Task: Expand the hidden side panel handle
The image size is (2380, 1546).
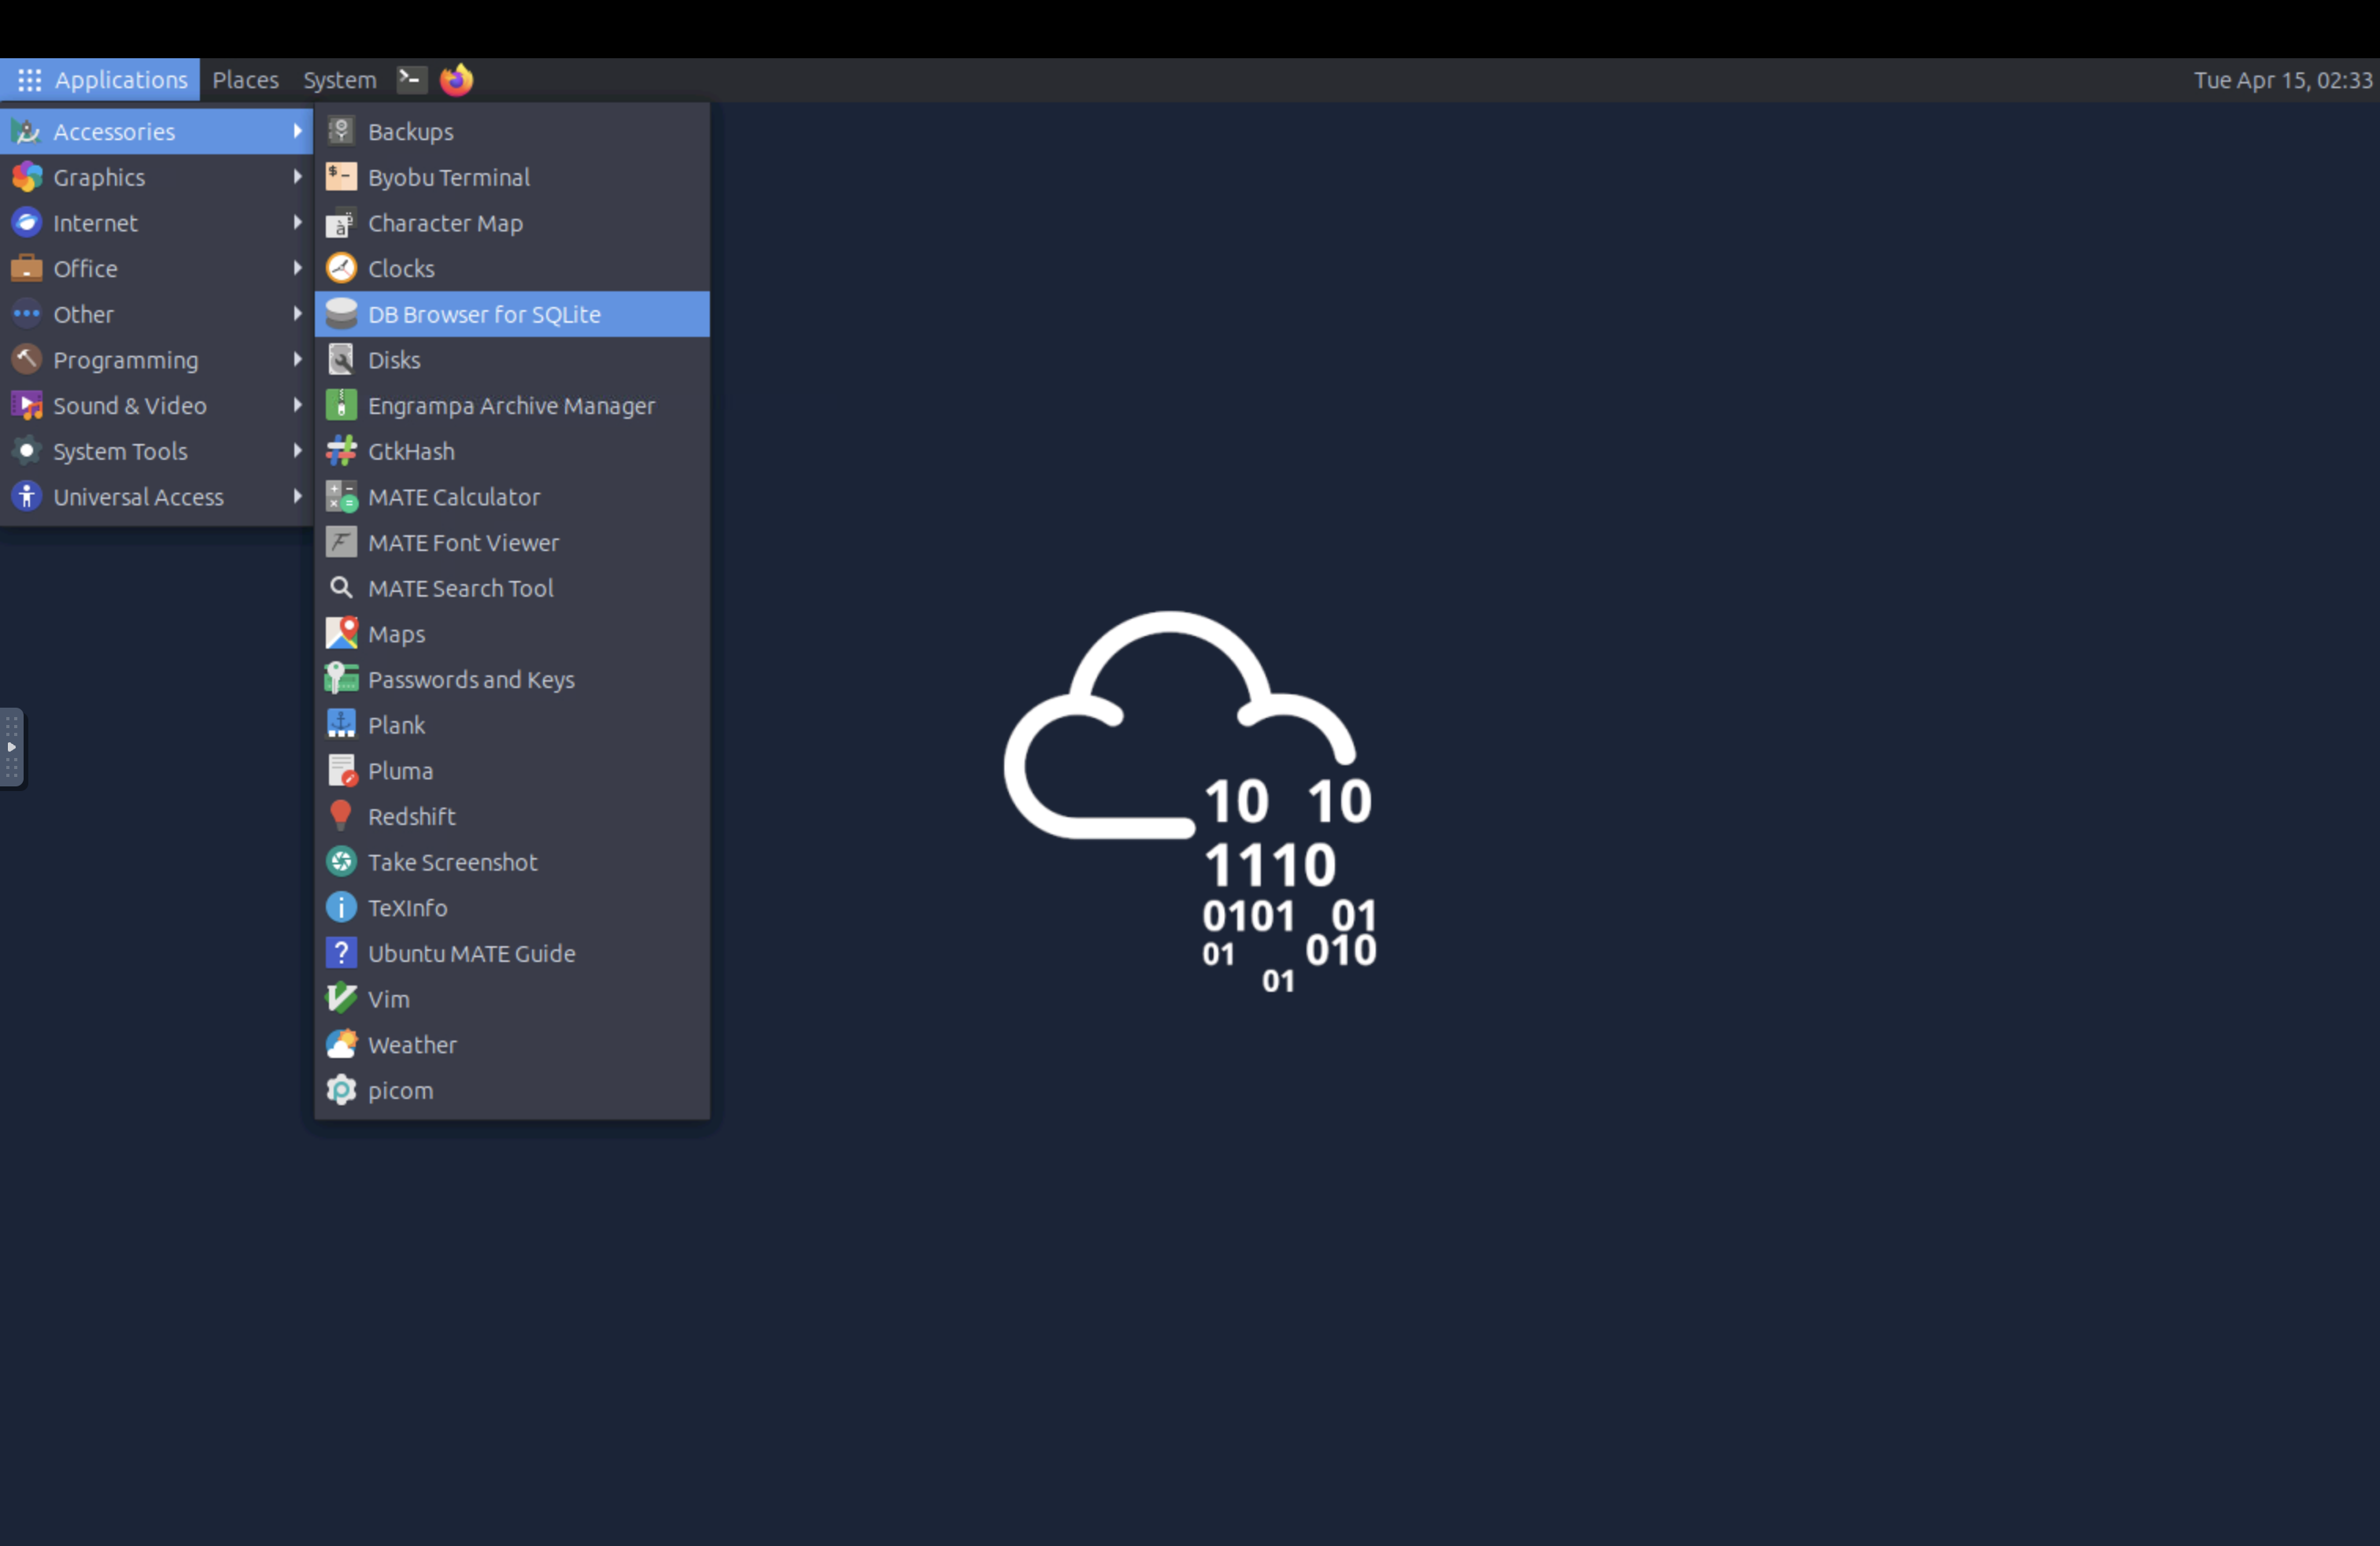Action: point(11,747)
